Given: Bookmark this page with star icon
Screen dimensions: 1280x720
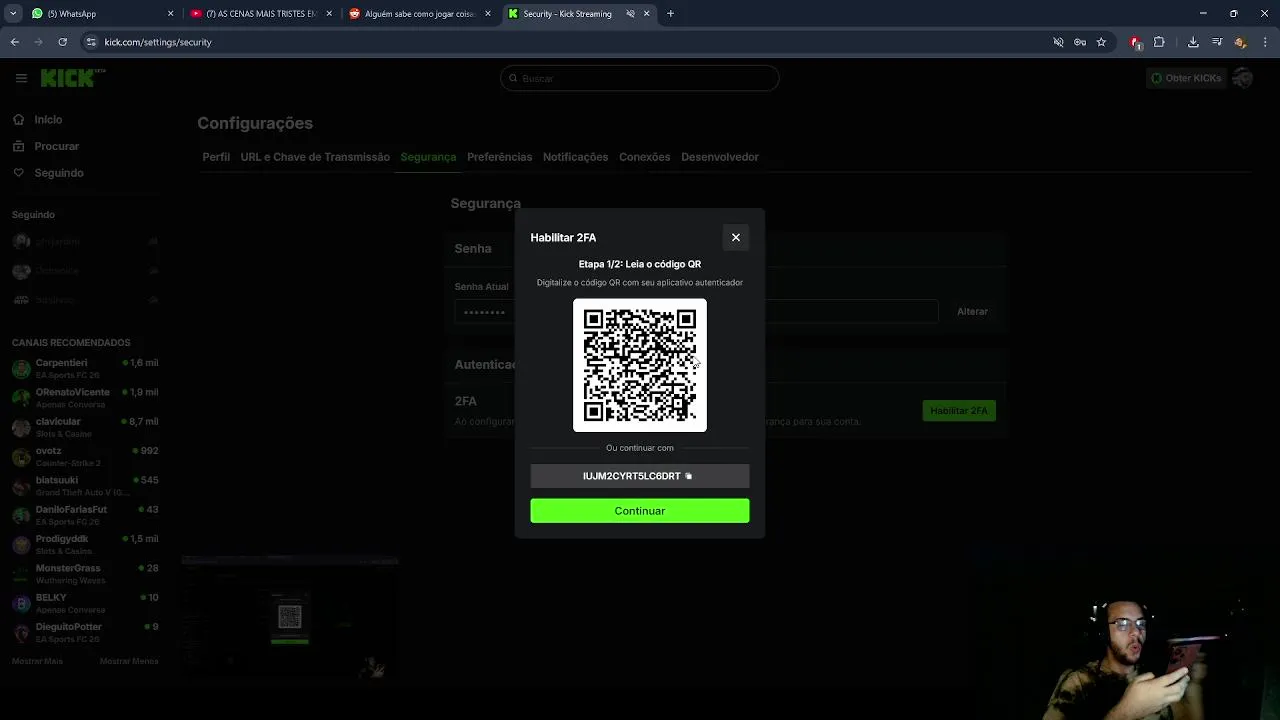Looking at the screenshot, I should pyautogui.click(x=1101, y=42).
